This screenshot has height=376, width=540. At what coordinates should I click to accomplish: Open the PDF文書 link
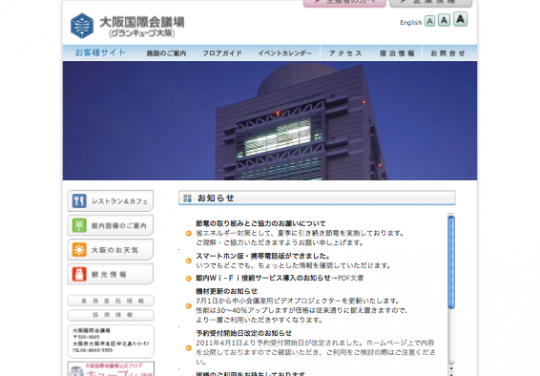[x=351, y=278]
